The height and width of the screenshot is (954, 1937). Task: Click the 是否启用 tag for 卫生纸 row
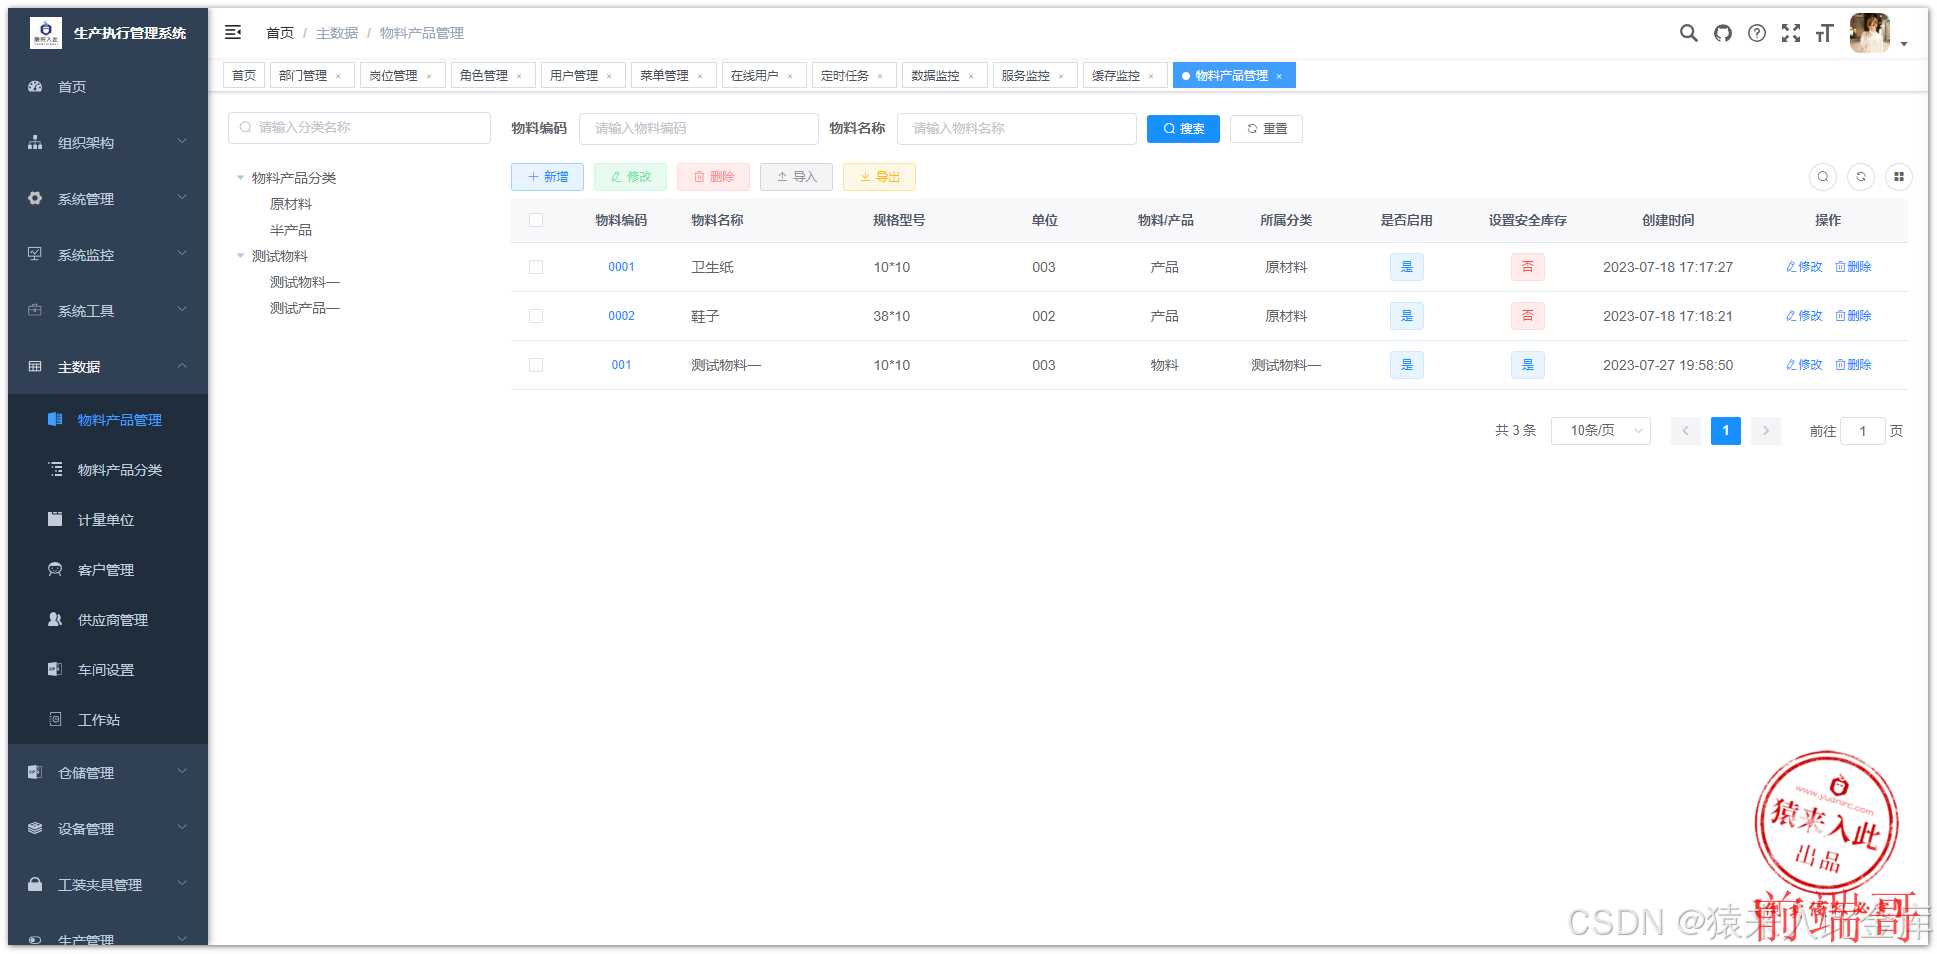click(1406, 267)
